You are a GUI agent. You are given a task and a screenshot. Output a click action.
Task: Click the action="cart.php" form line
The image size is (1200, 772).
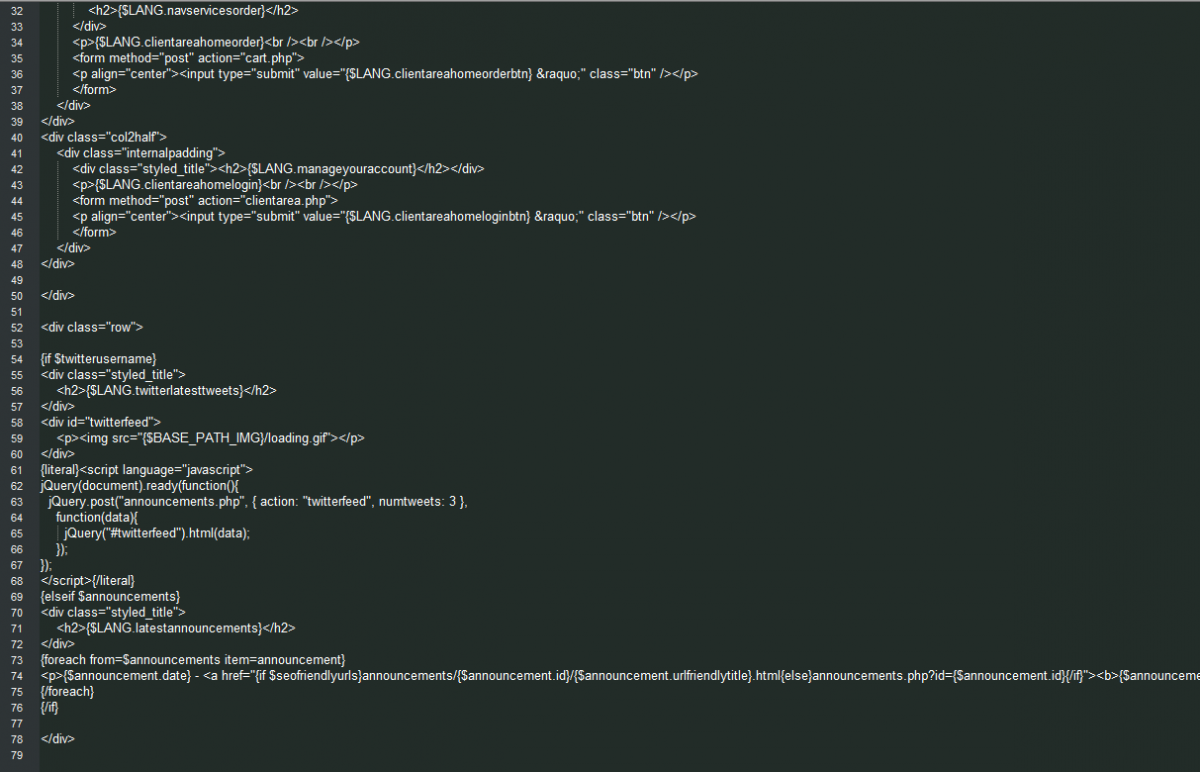189,58
